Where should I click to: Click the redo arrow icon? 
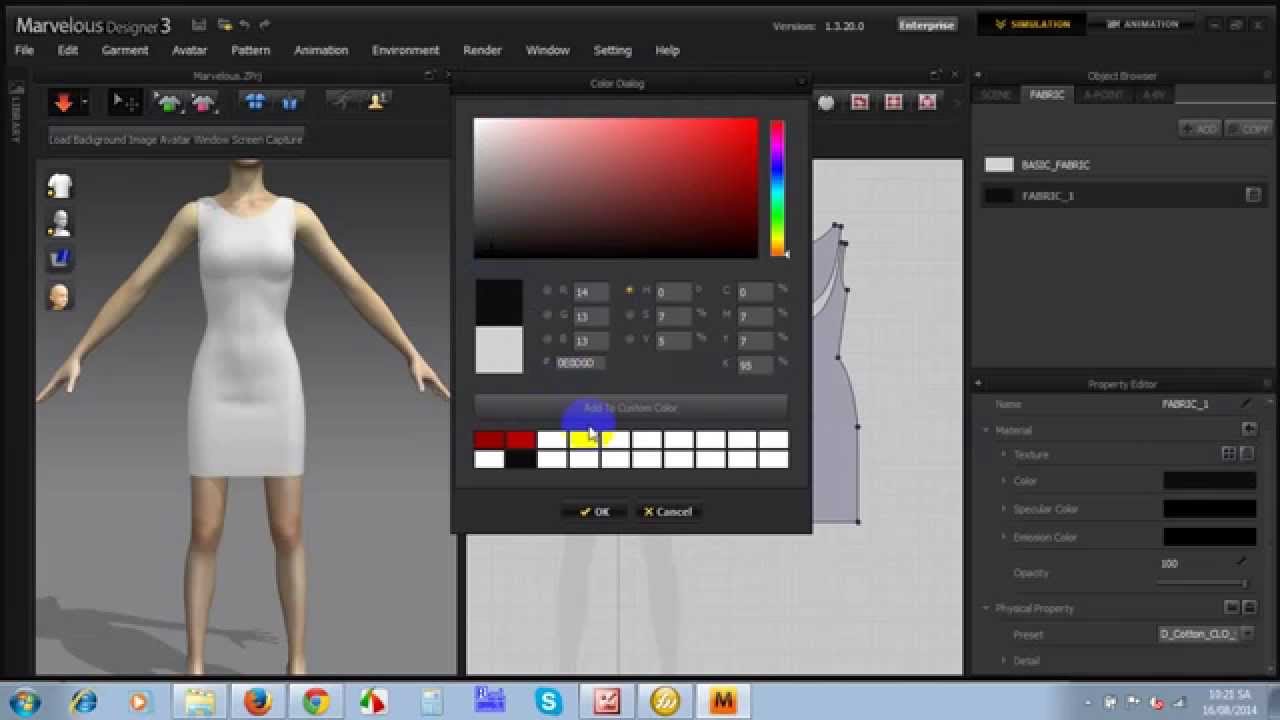click(x=265, y=25)
